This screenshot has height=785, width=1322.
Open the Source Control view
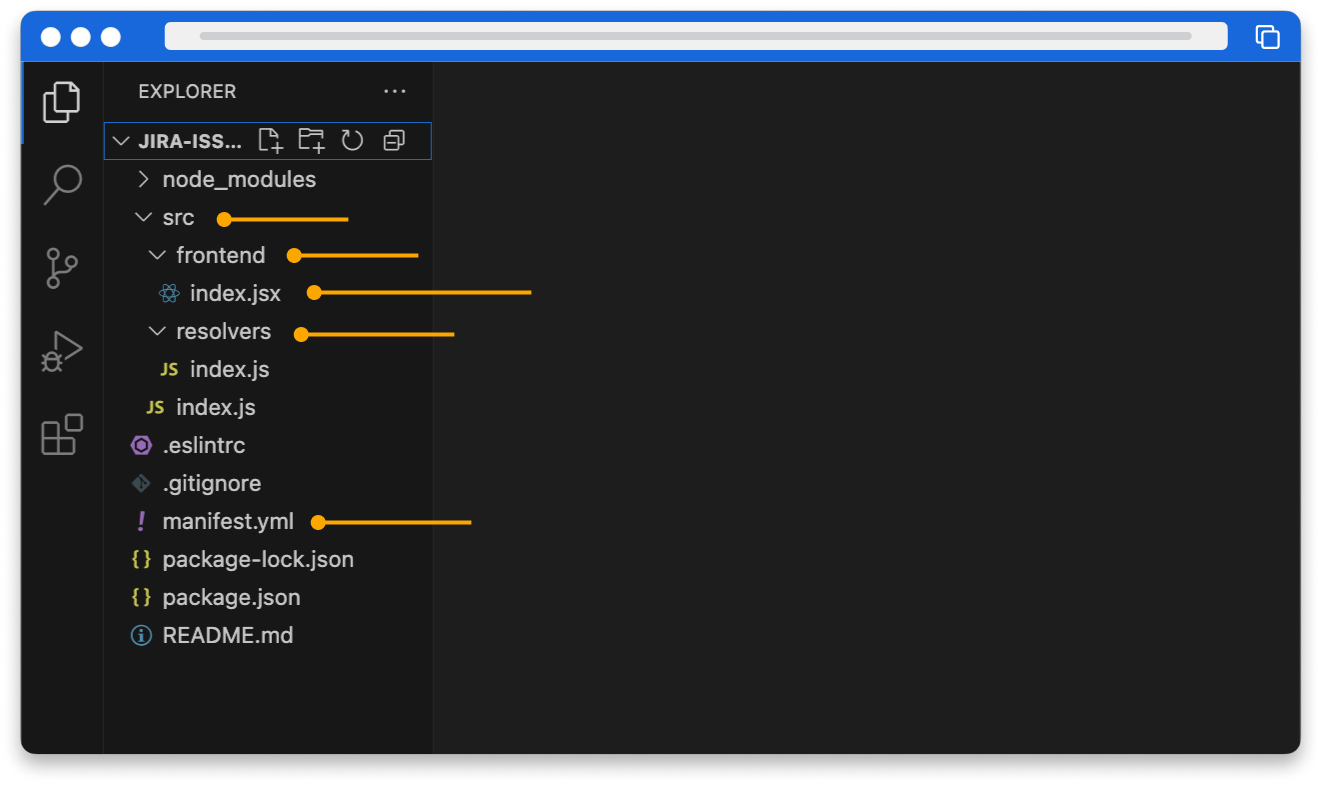[62, 268]
